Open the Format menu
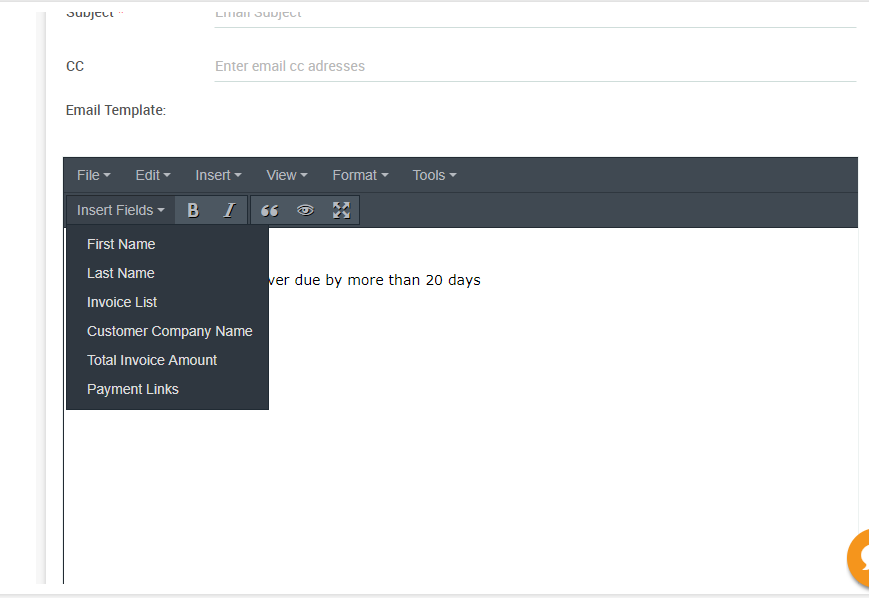Screen dimensions: 869x598 click(360, 175)
